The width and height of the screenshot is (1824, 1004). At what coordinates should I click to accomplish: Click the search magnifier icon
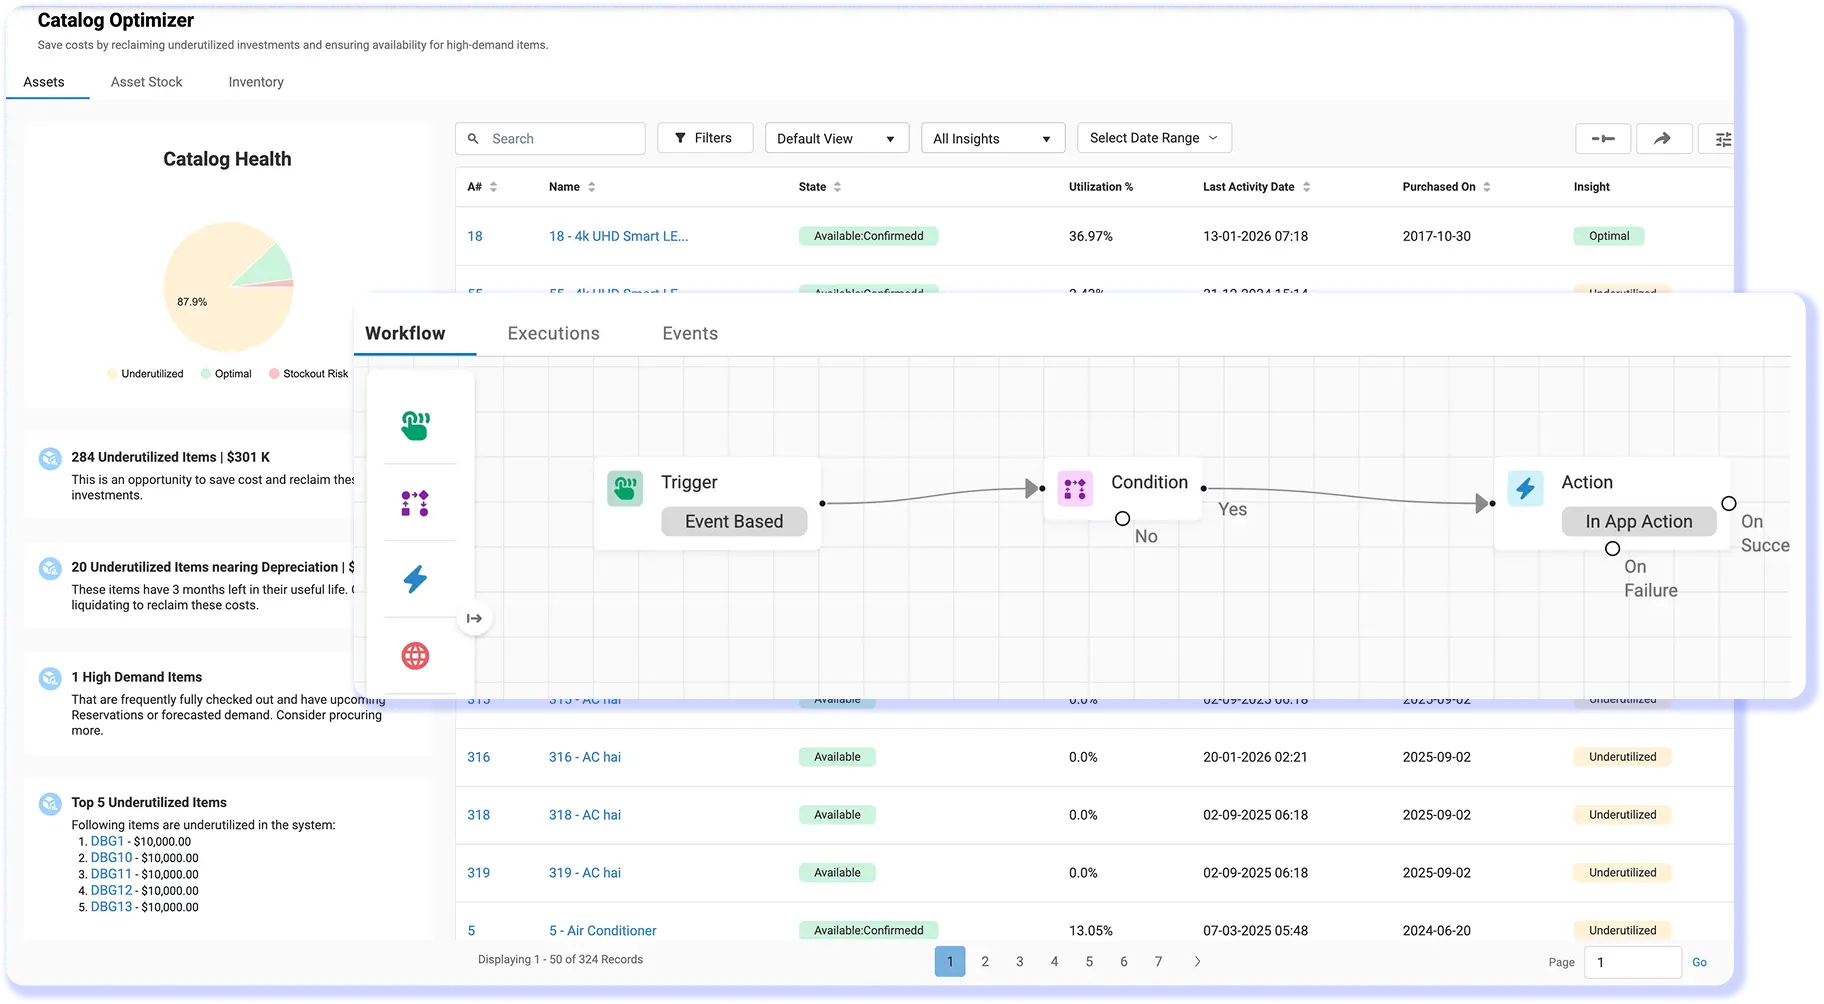point(474,139)
